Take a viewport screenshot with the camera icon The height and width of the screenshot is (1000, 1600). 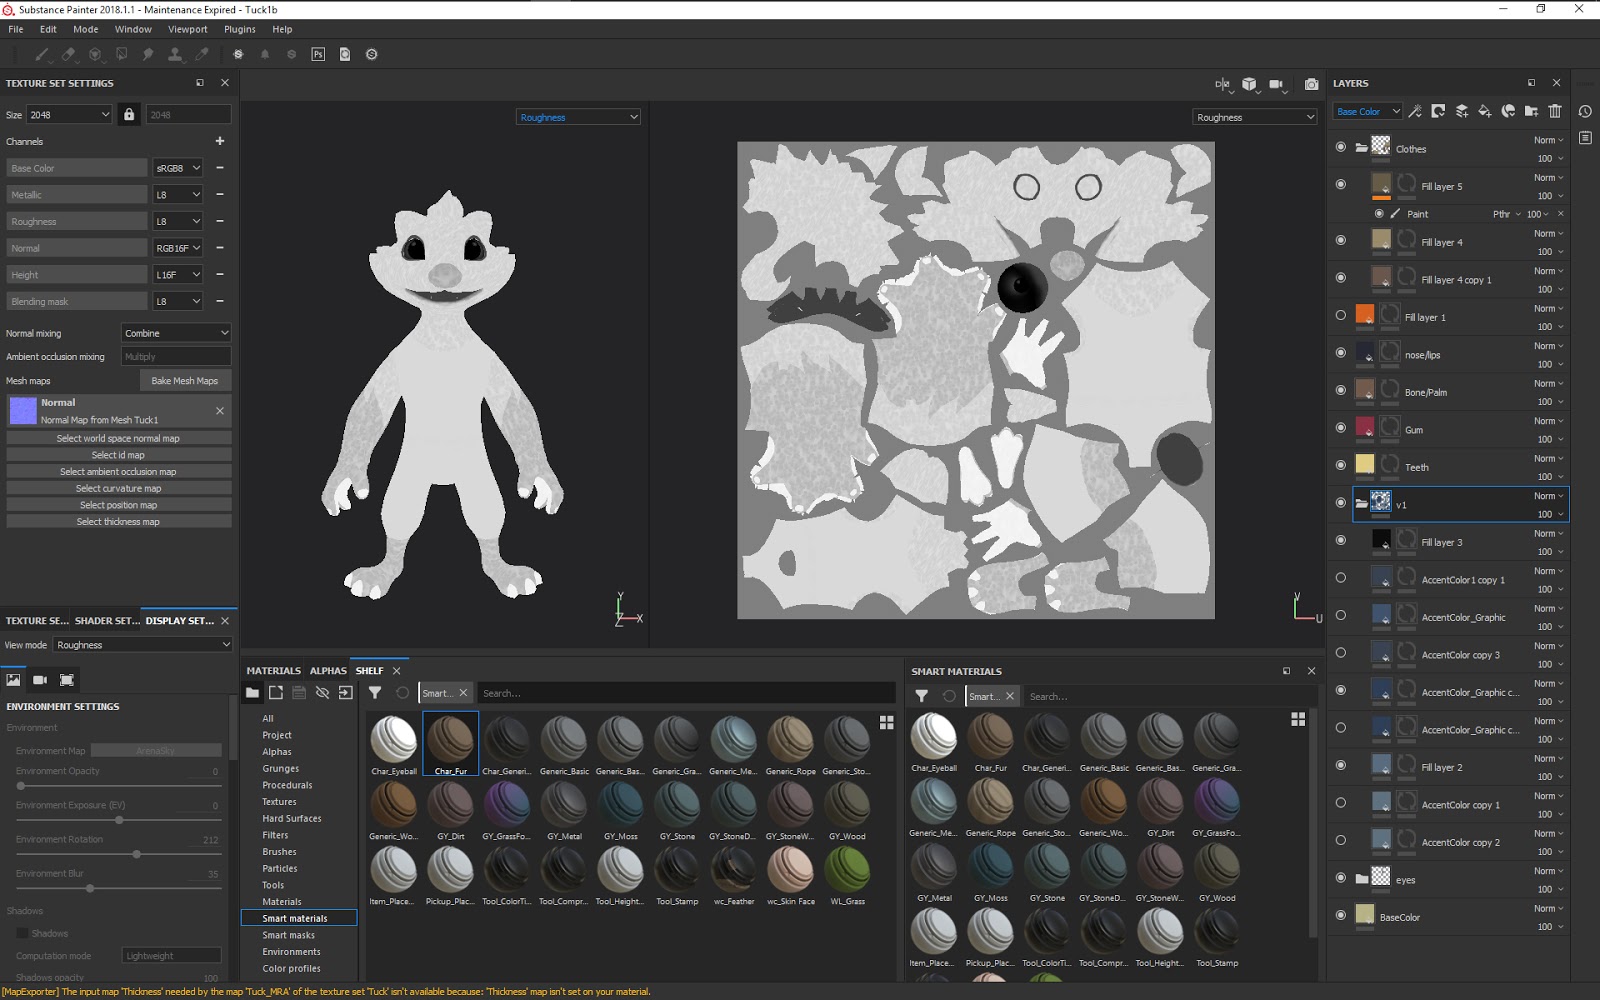click(1311, 84)
